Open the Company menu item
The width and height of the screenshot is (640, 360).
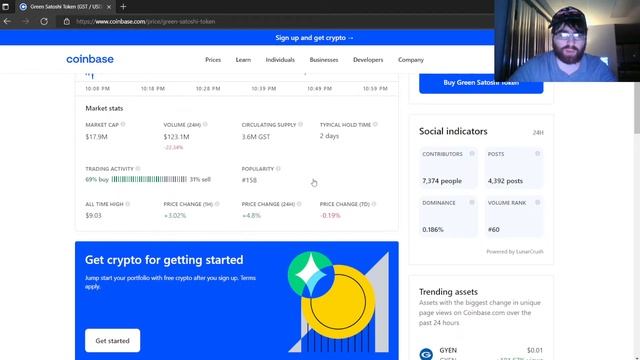[411, 60]
